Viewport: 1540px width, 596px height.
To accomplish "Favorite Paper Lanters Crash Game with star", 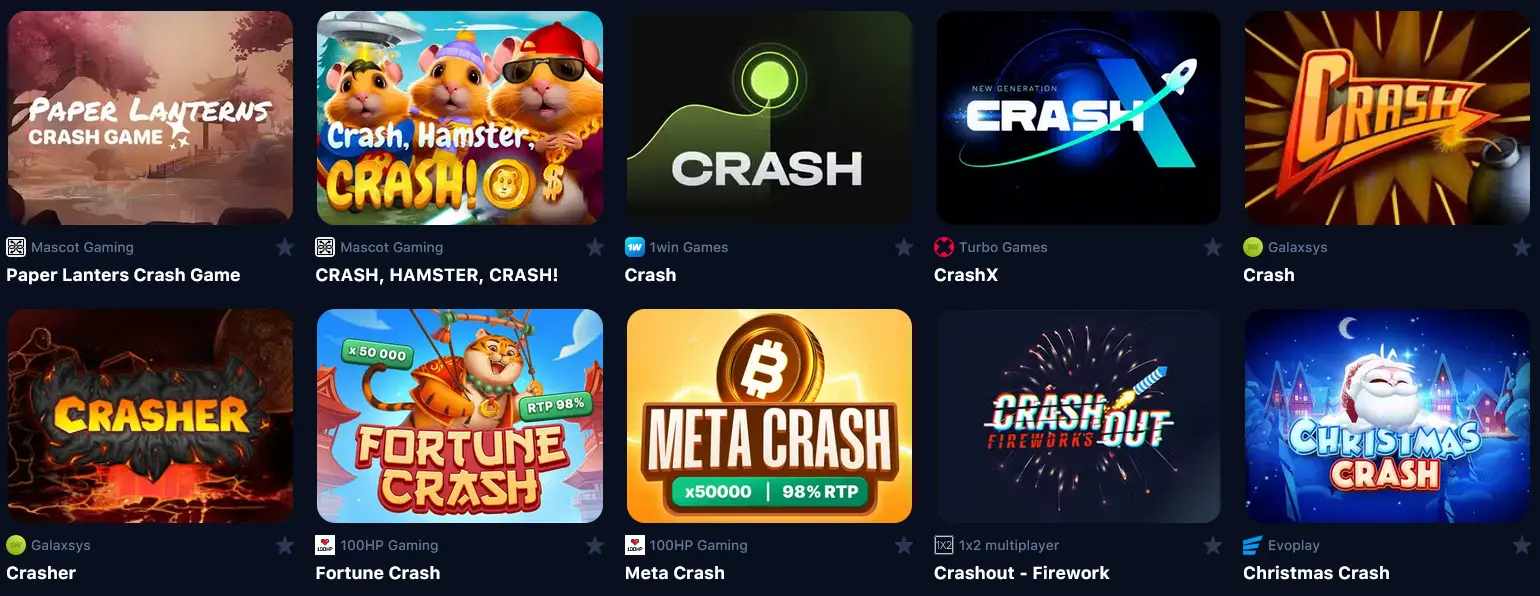I will [285, 247].
